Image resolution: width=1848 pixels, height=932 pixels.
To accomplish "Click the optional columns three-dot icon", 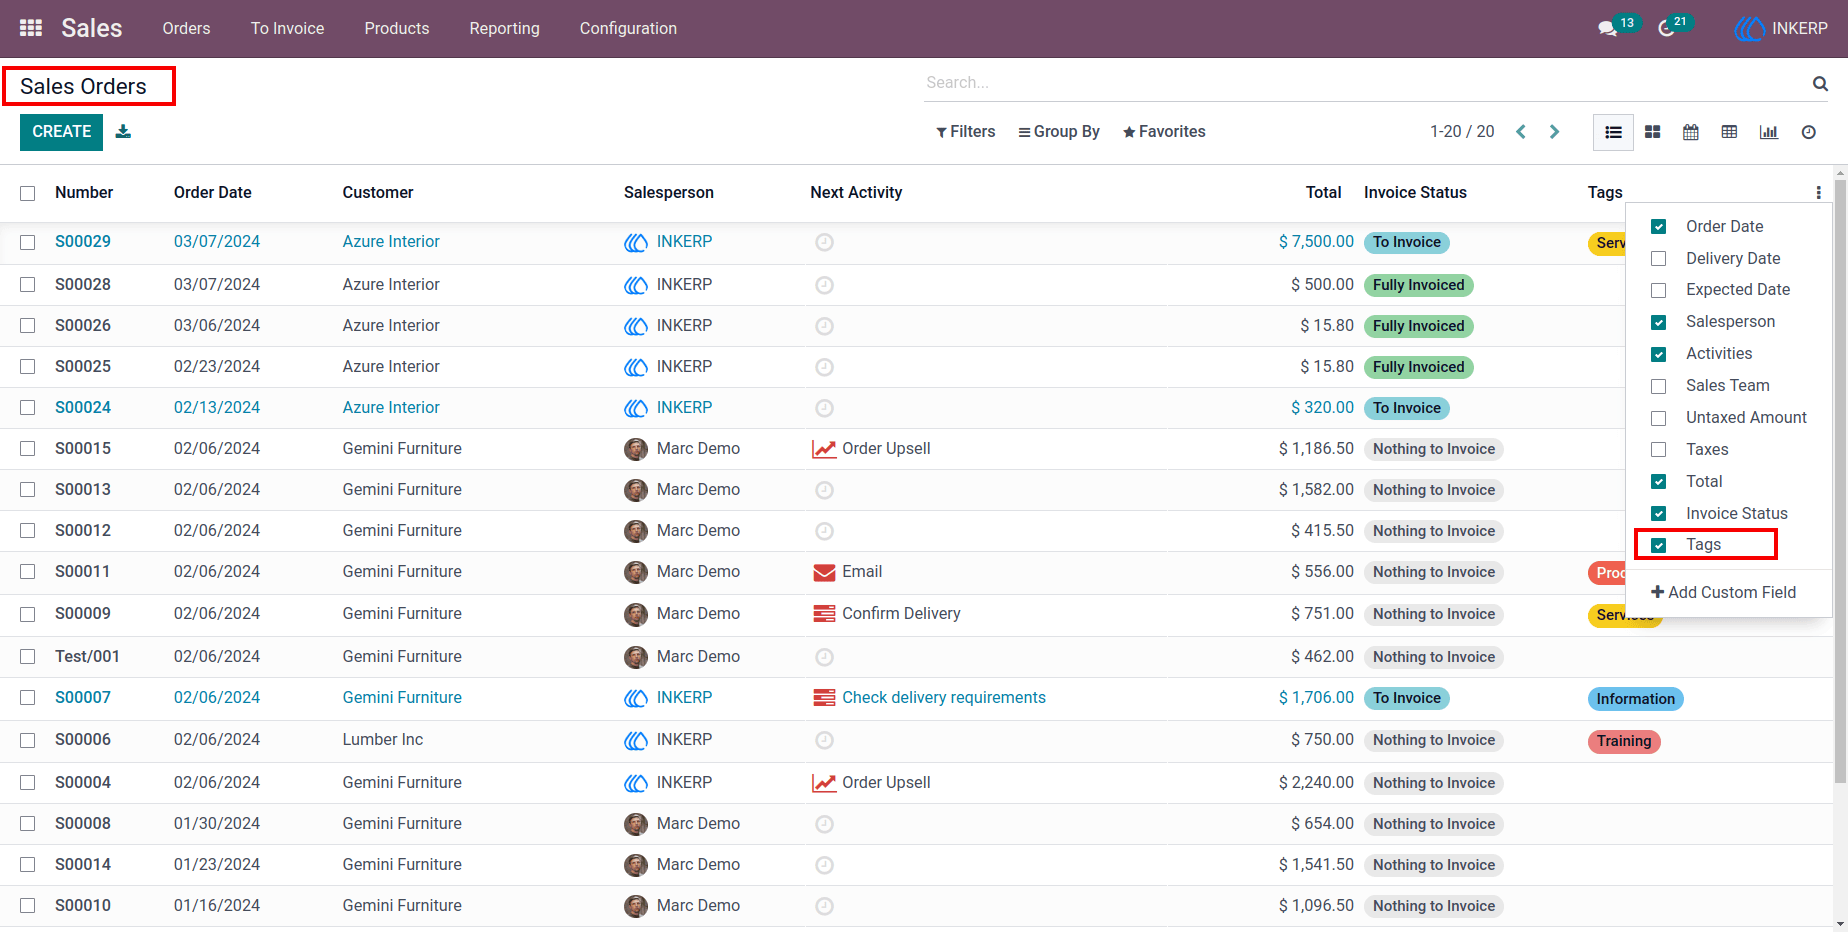I will [1818, 192].
